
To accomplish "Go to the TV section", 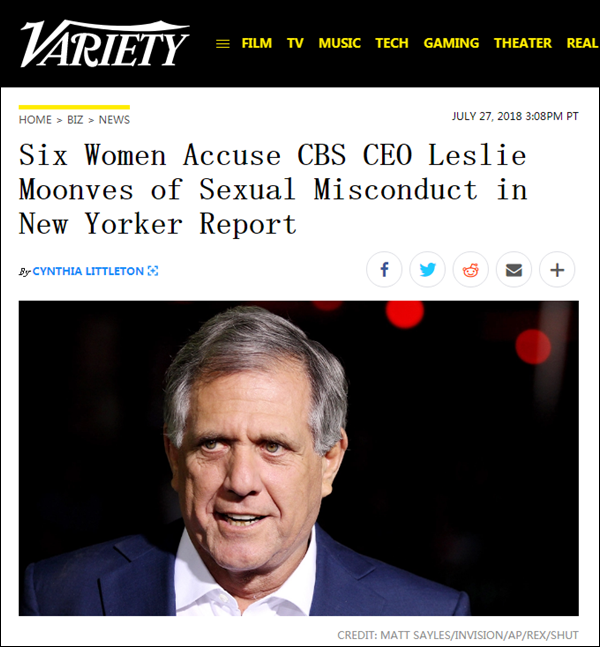I will 295,43.
